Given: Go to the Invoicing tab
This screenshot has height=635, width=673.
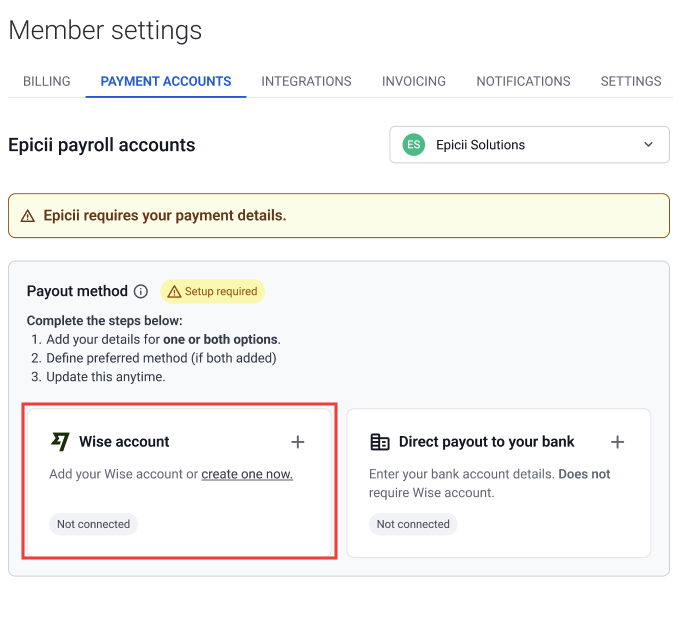Looking at the screenshot, I should [x=414, y=81].
